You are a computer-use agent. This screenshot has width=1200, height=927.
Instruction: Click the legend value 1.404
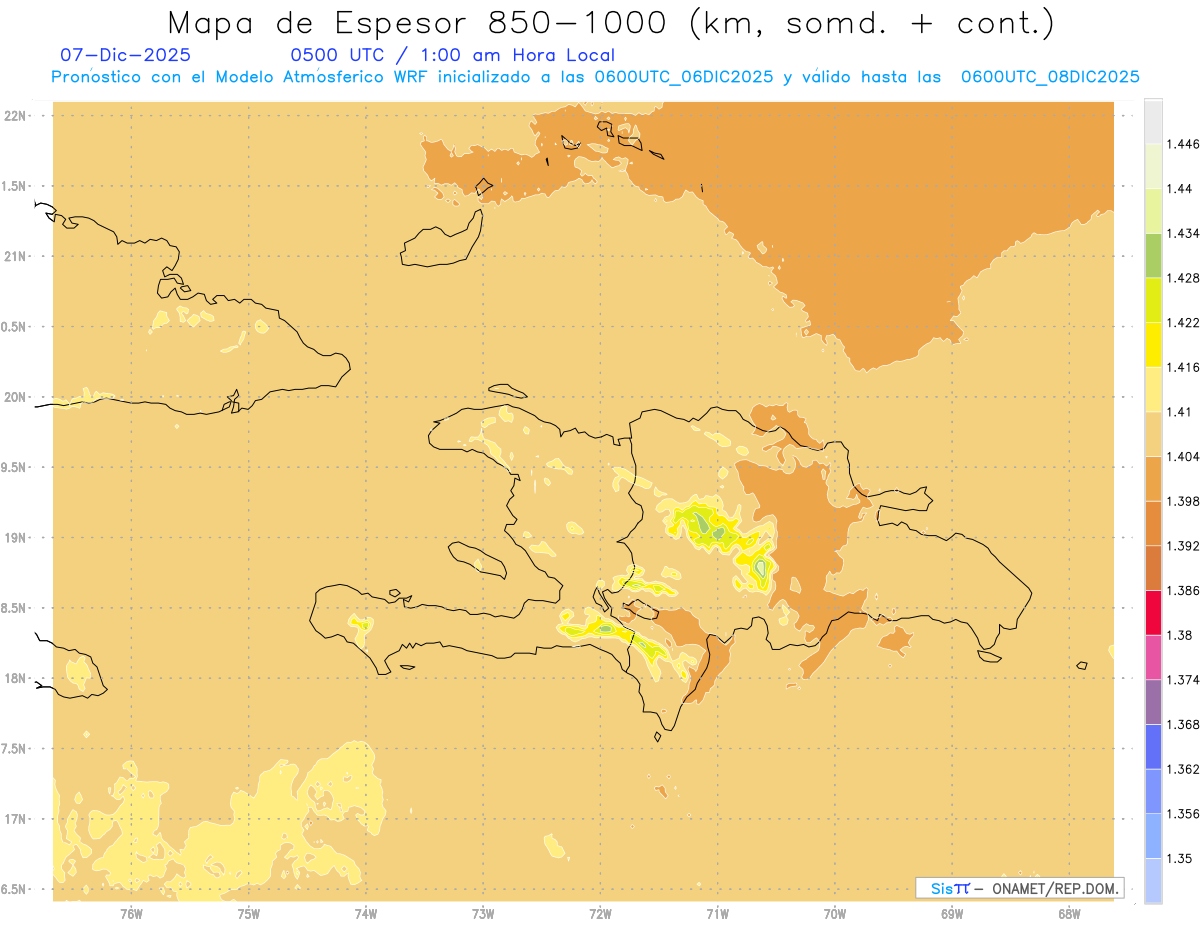[1181, 456]
